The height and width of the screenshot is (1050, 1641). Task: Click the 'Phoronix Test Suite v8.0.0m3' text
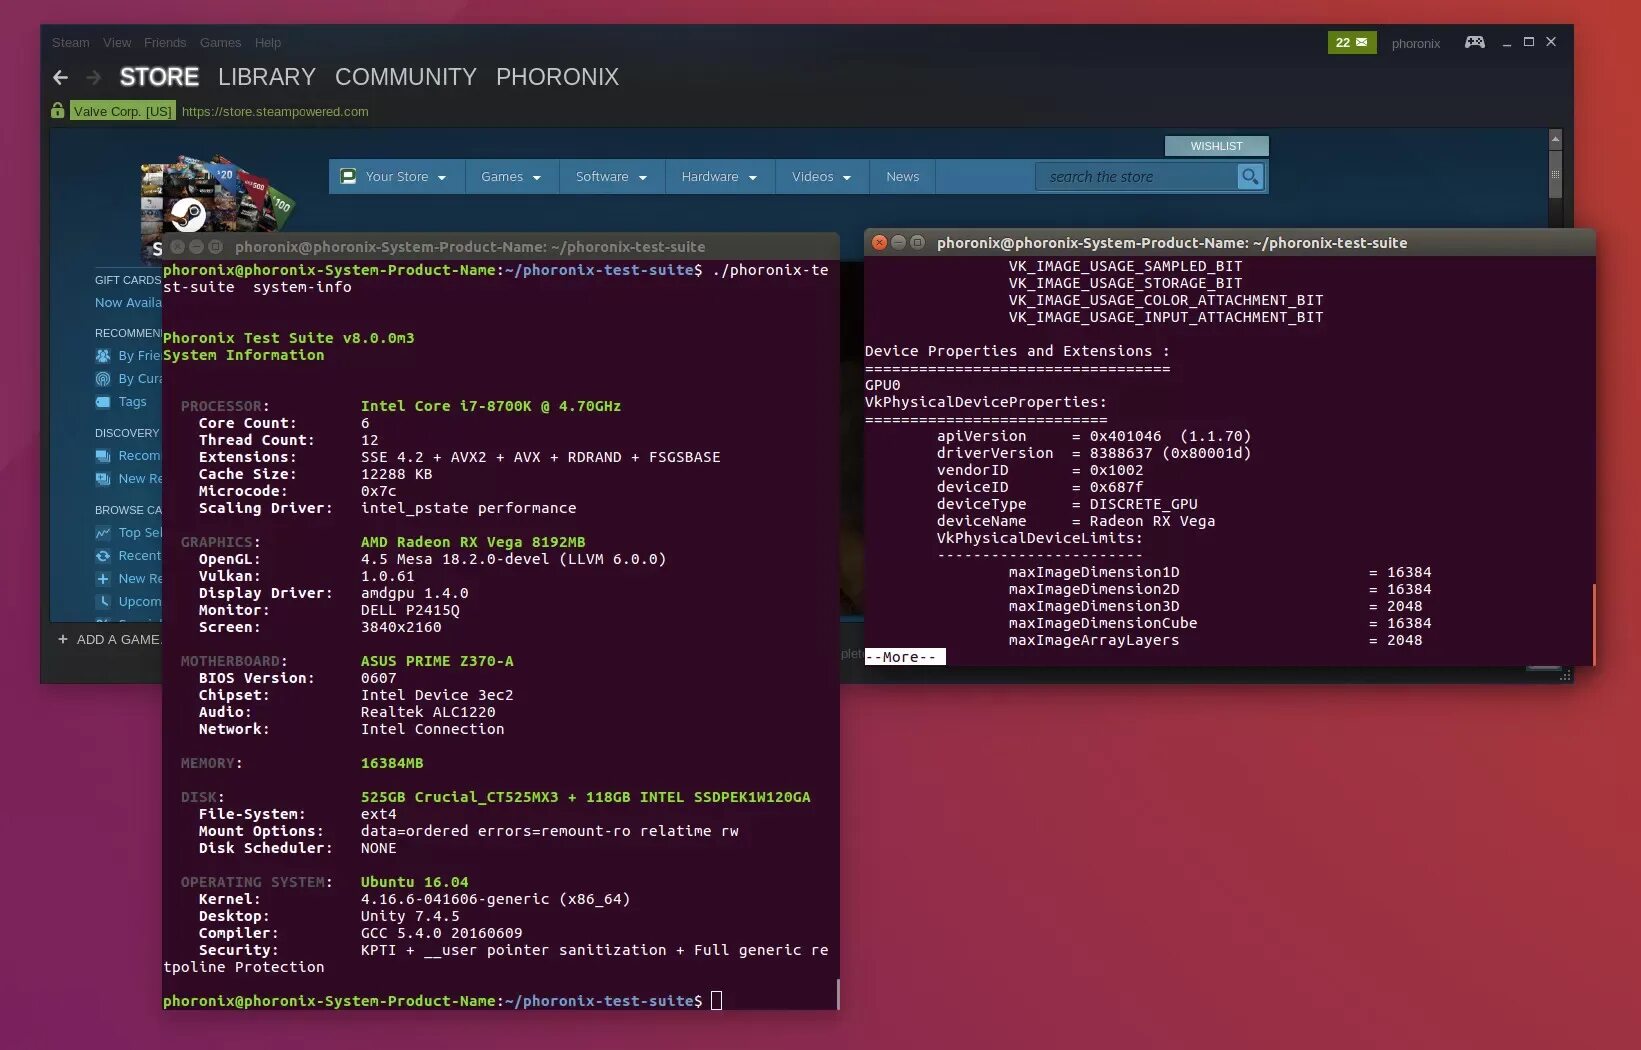[288, 338]
